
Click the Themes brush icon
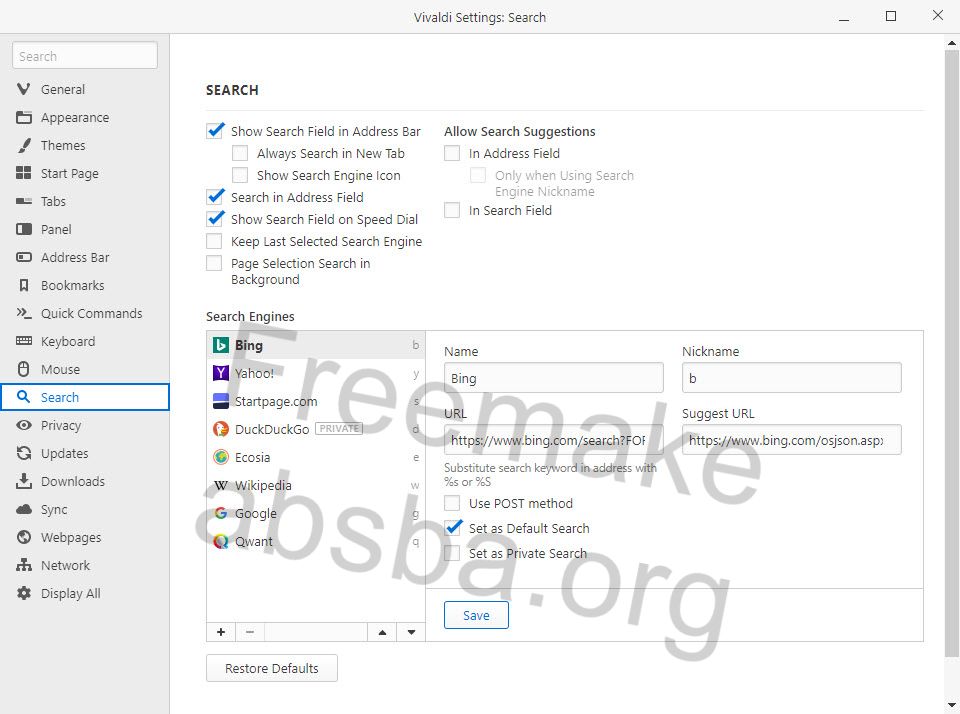[x=23, y=146]
